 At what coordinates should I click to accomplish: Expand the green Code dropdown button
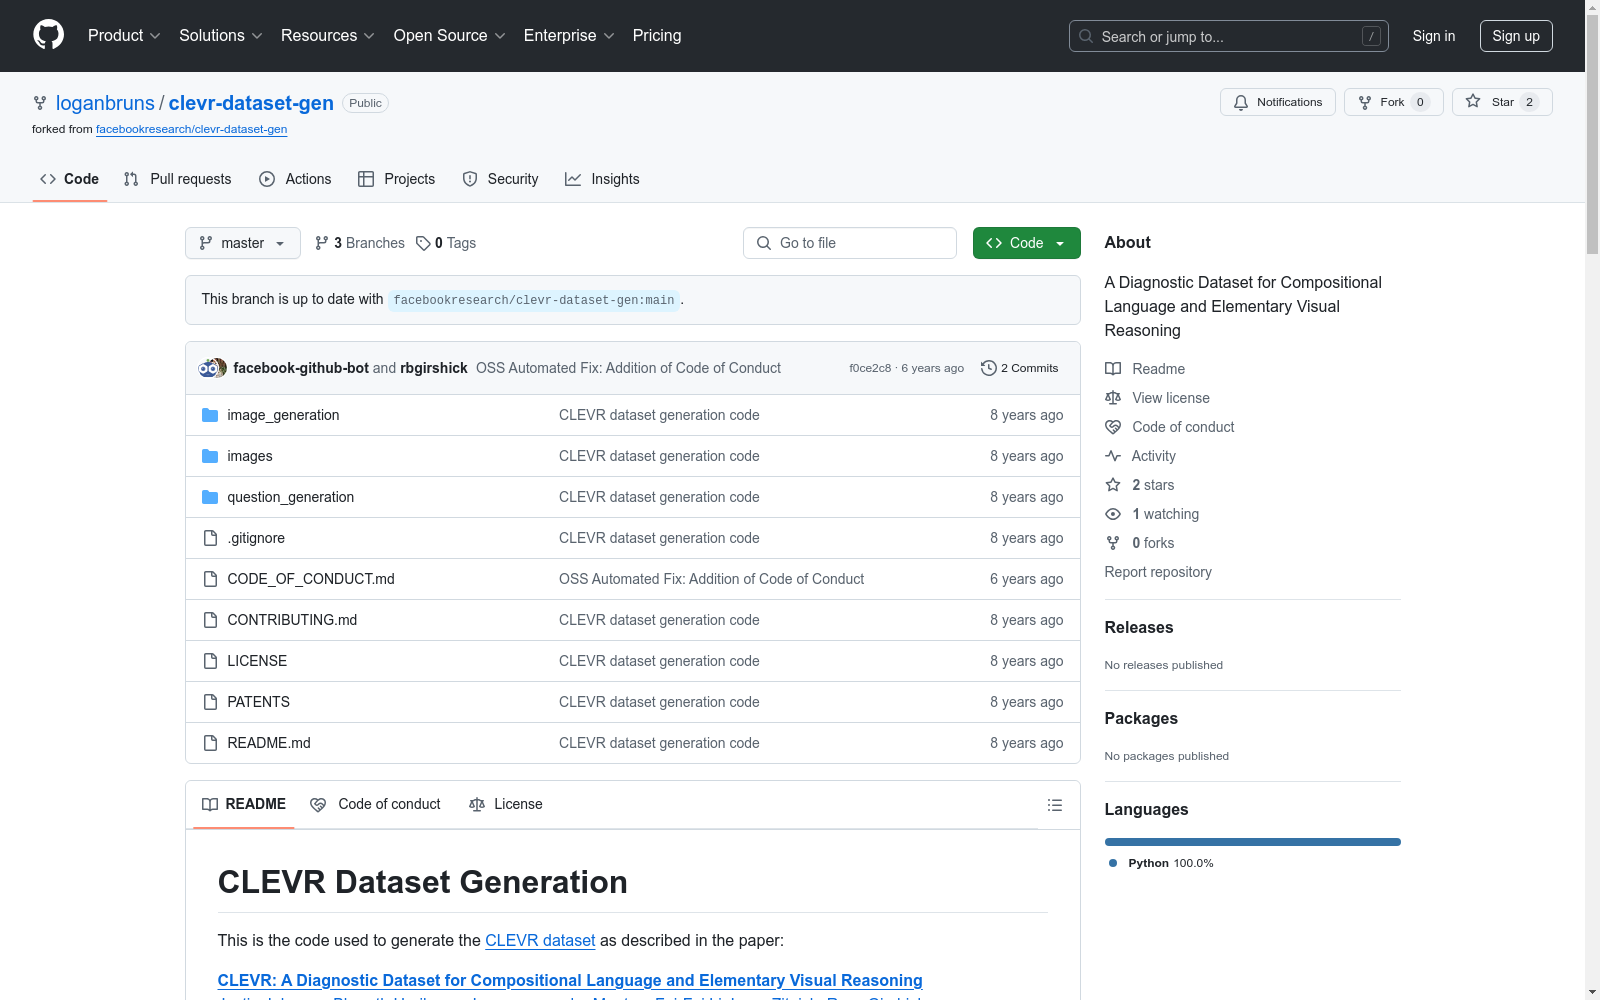1026,243
